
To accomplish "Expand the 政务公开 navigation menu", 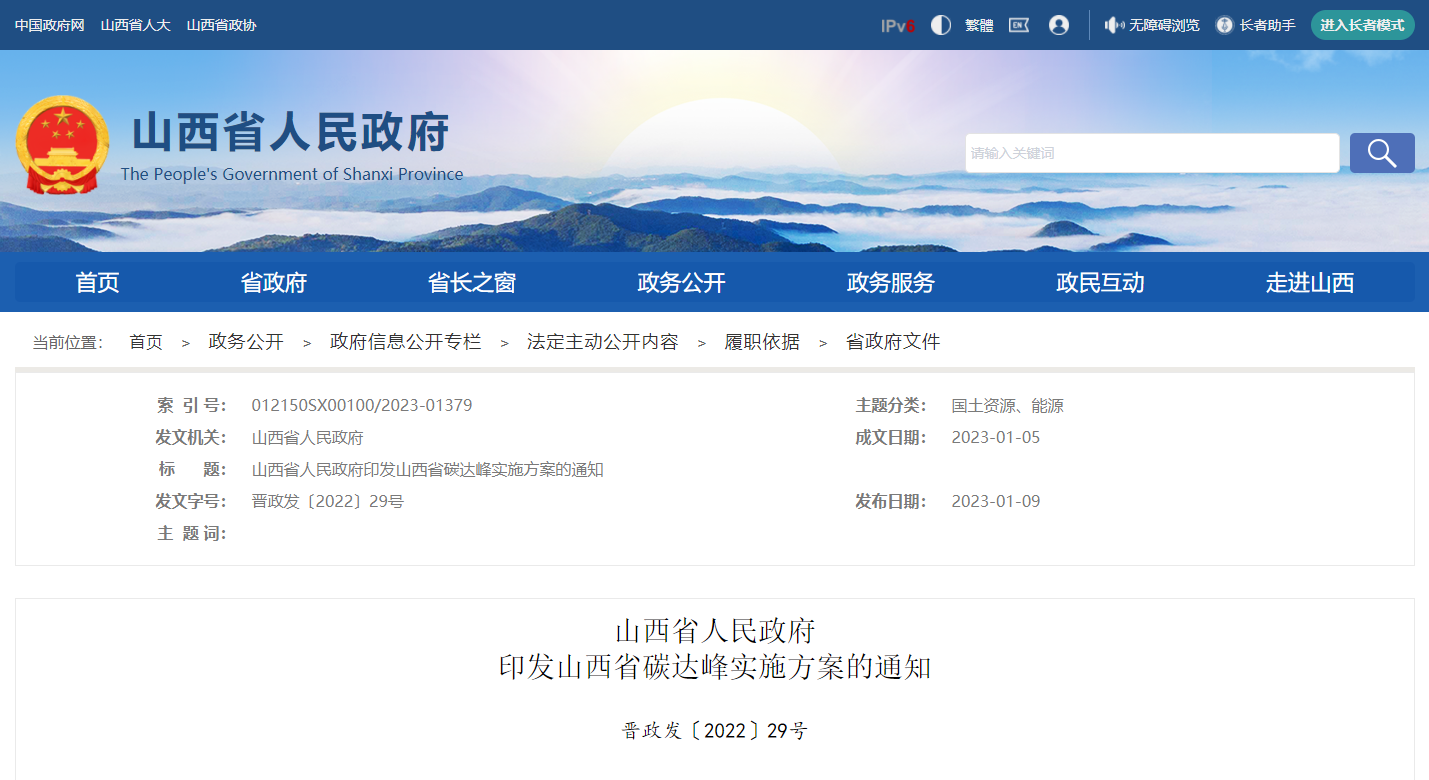I will 683,283.
